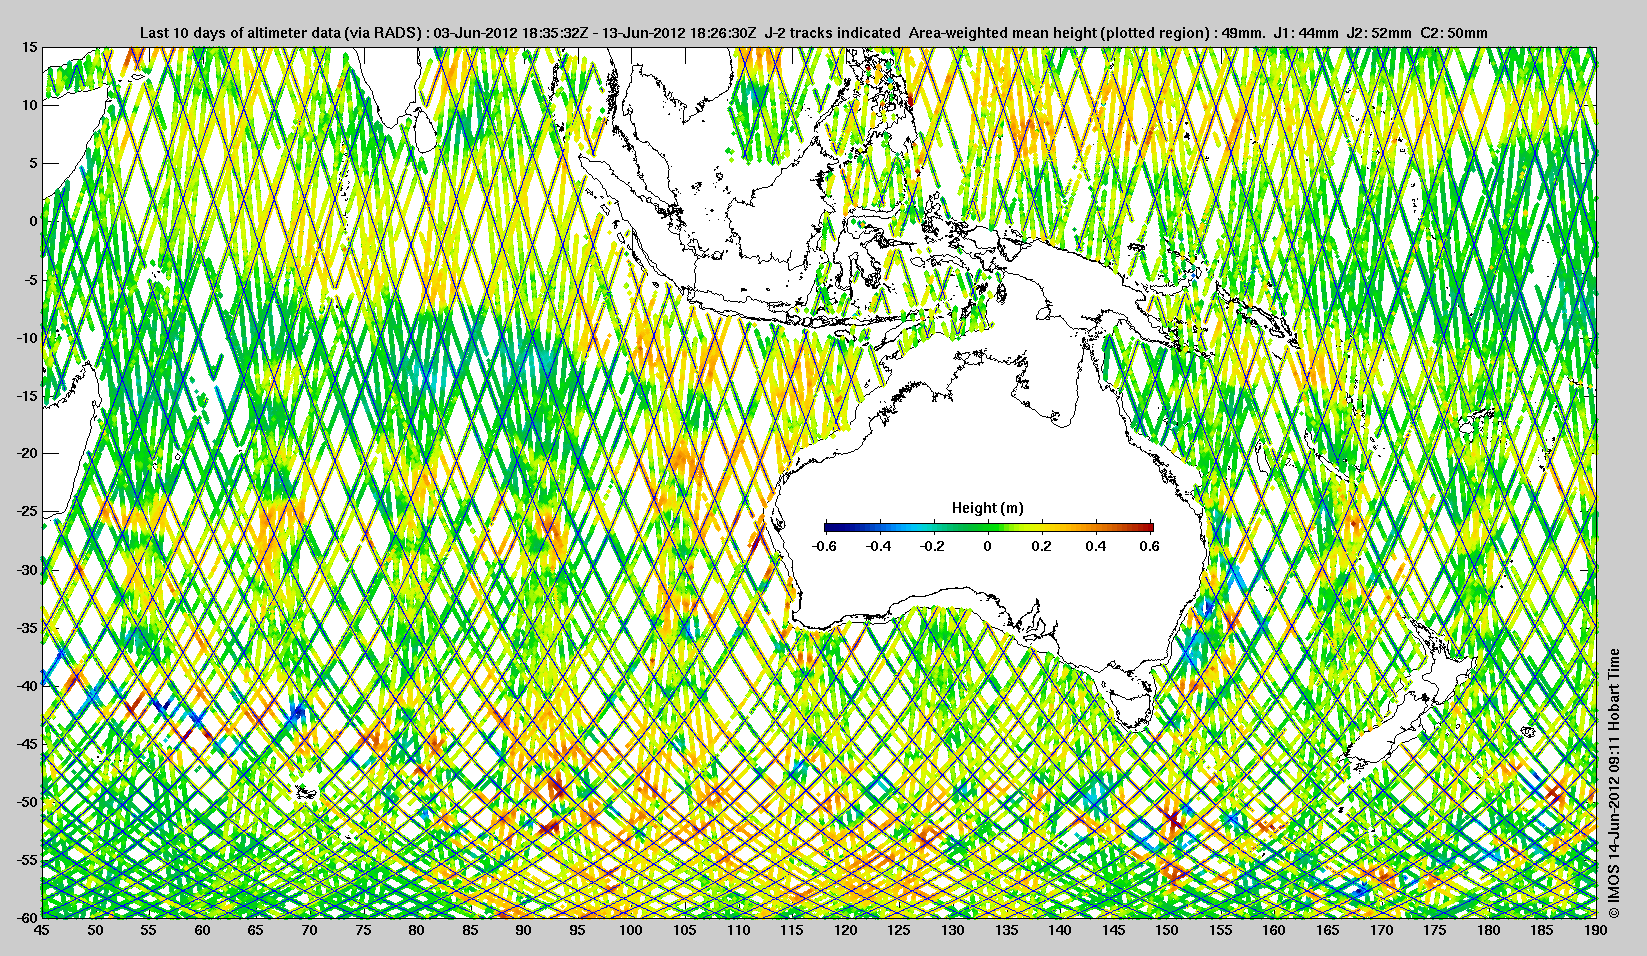The width and height of the screenshot is (1647, 956).
Task: Click longitude axis label 105
Action: coord(684,930)
